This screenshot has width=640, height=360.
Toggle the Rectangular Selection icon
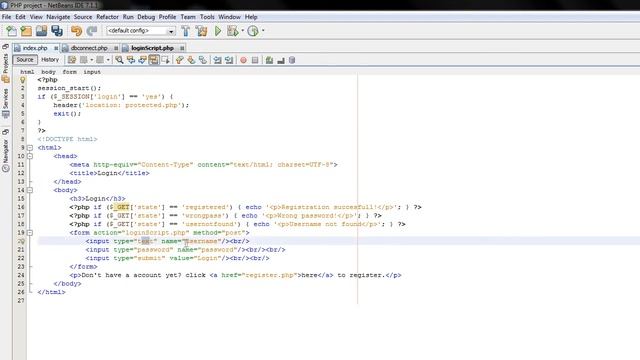[165, 60]
